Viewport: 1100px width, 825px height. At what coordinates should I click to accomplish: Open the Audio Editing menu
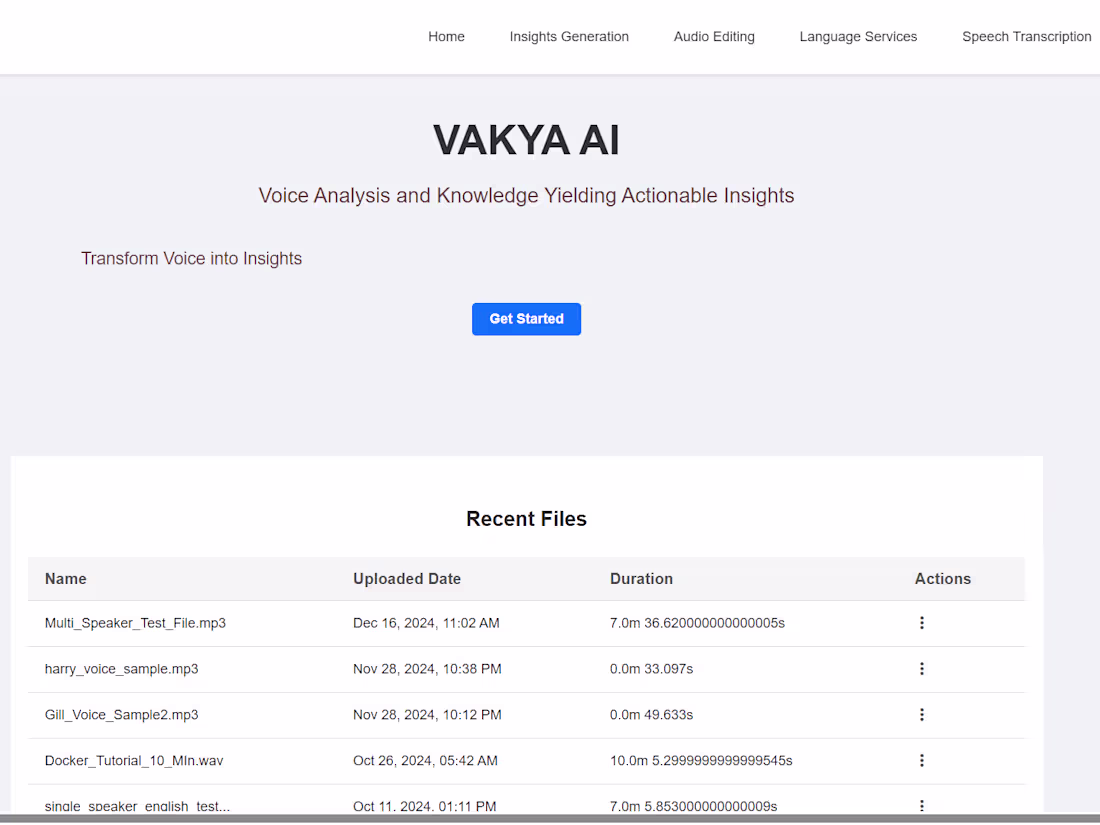tap(714, 37)
